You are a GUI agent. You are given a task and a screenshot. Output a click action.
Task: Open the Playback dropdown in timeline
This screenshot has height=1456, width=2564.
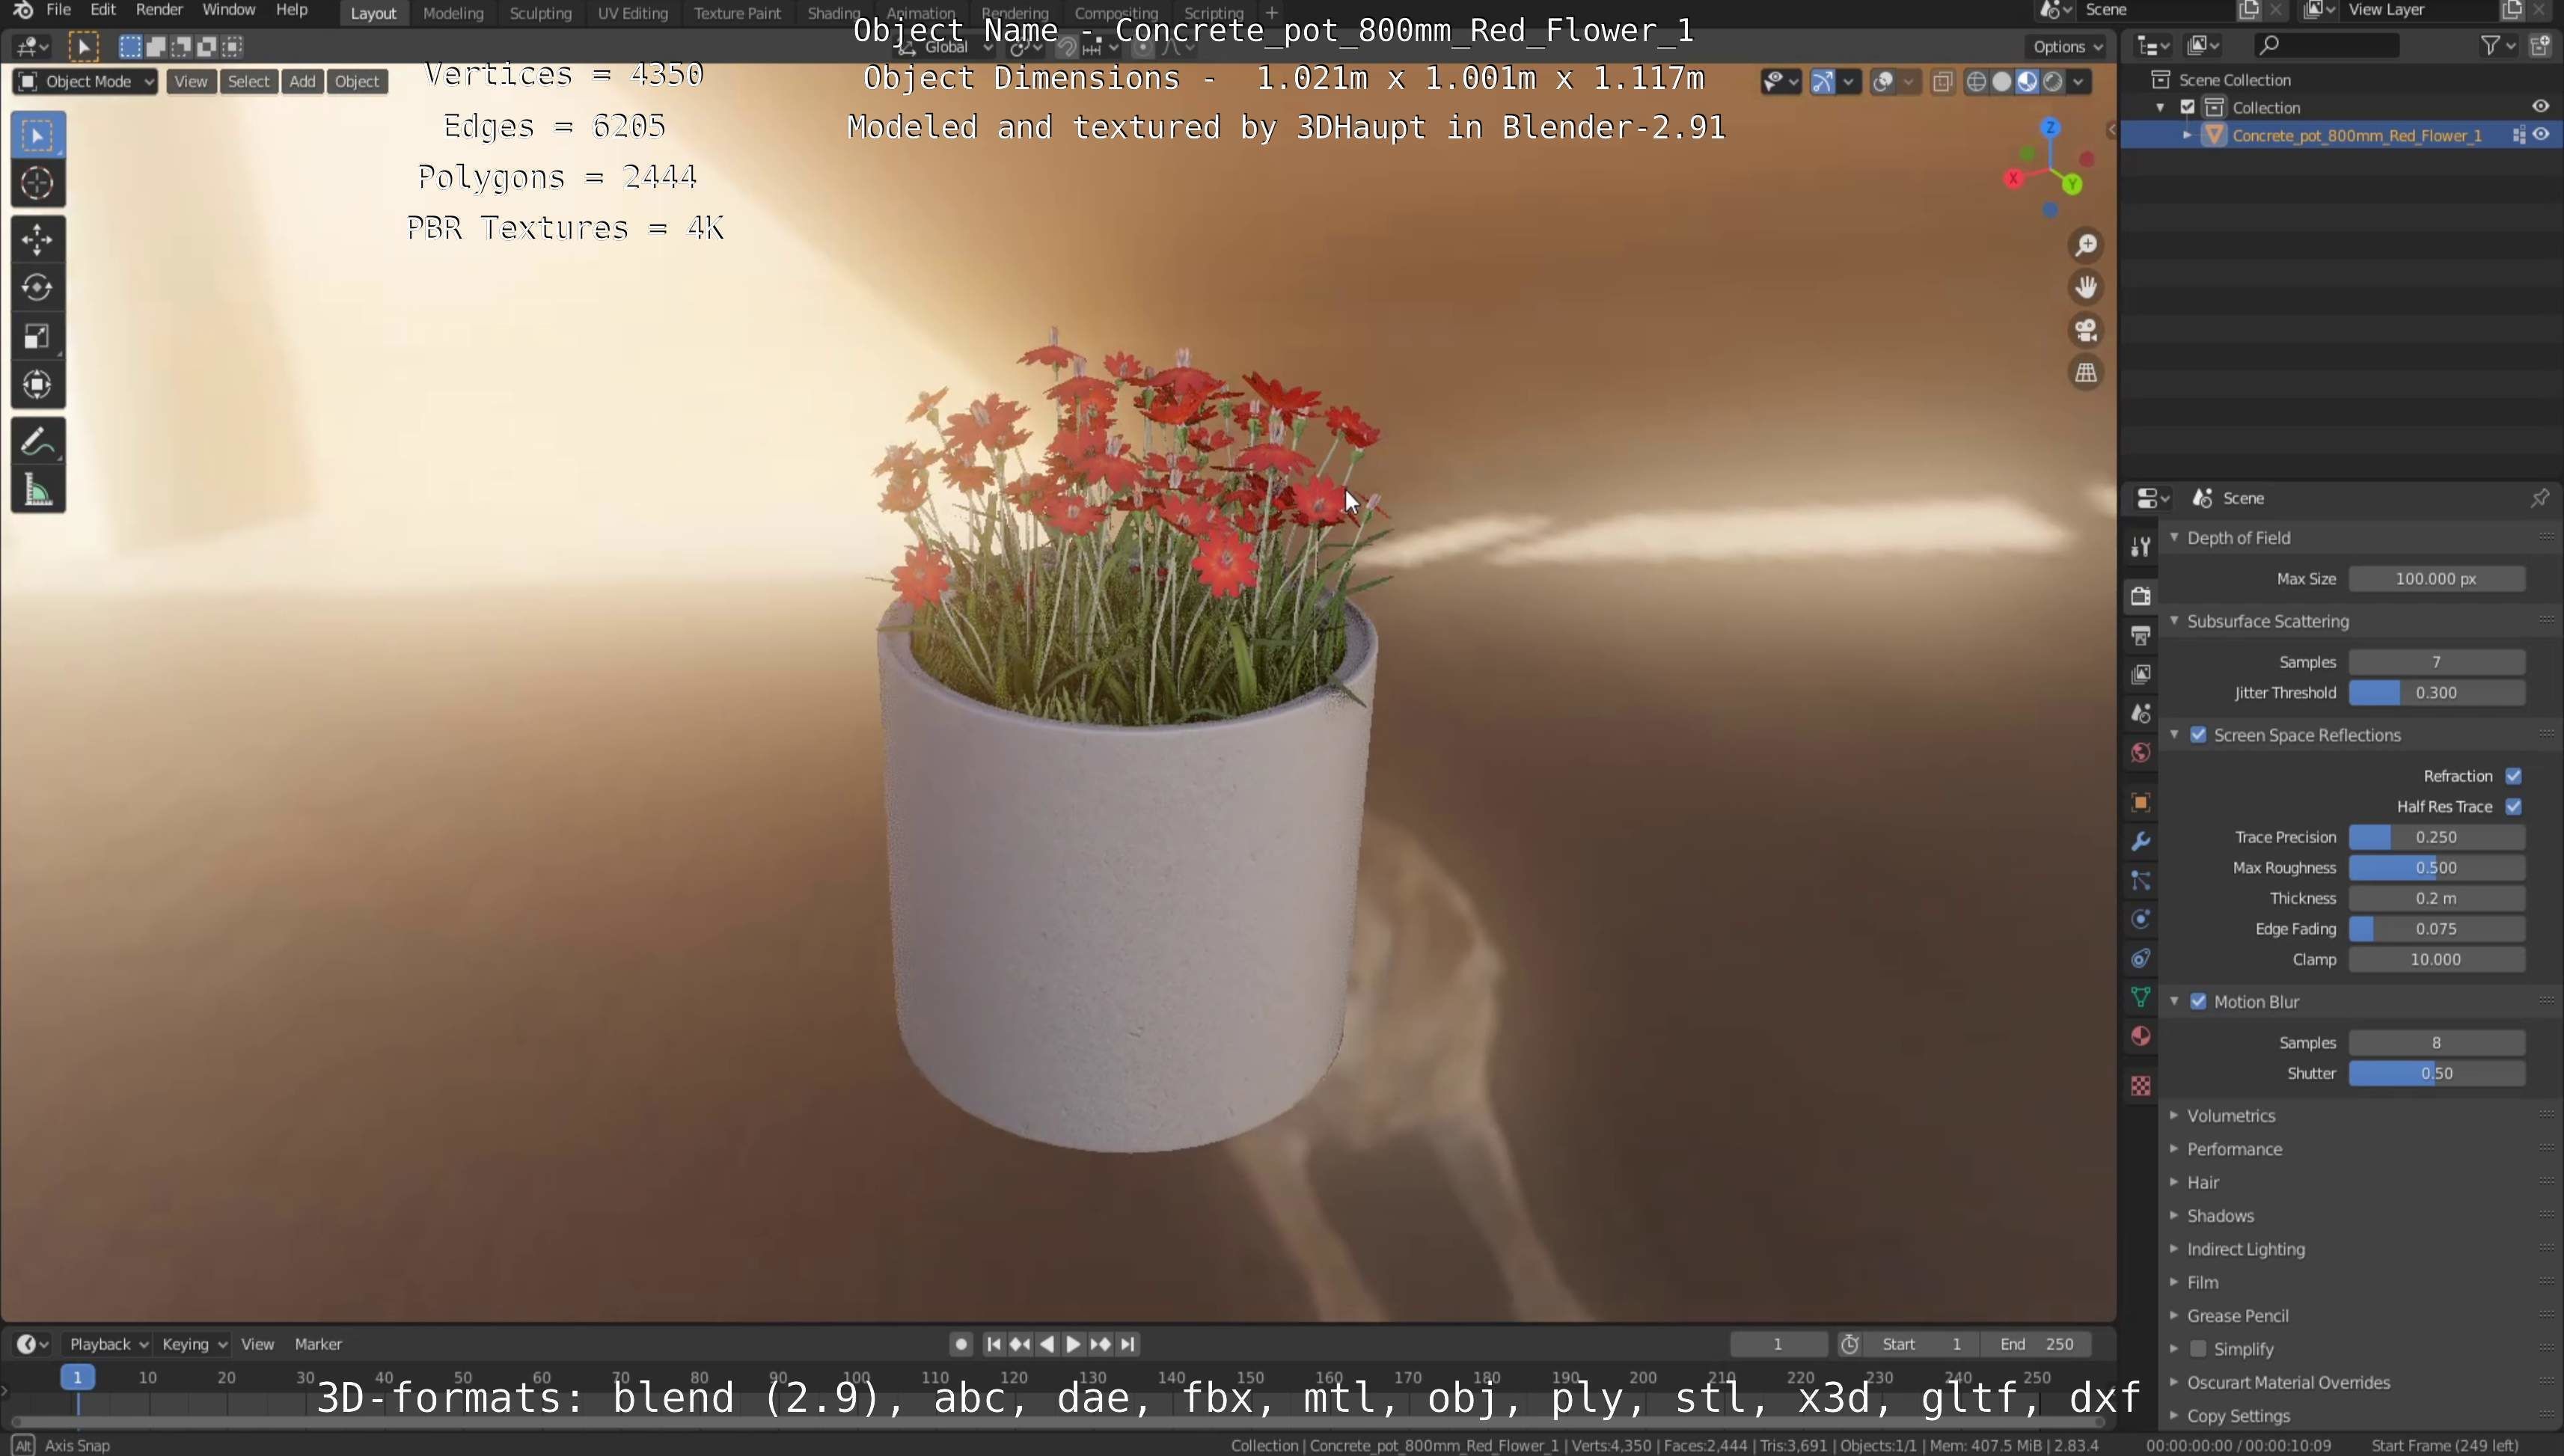107,1344
